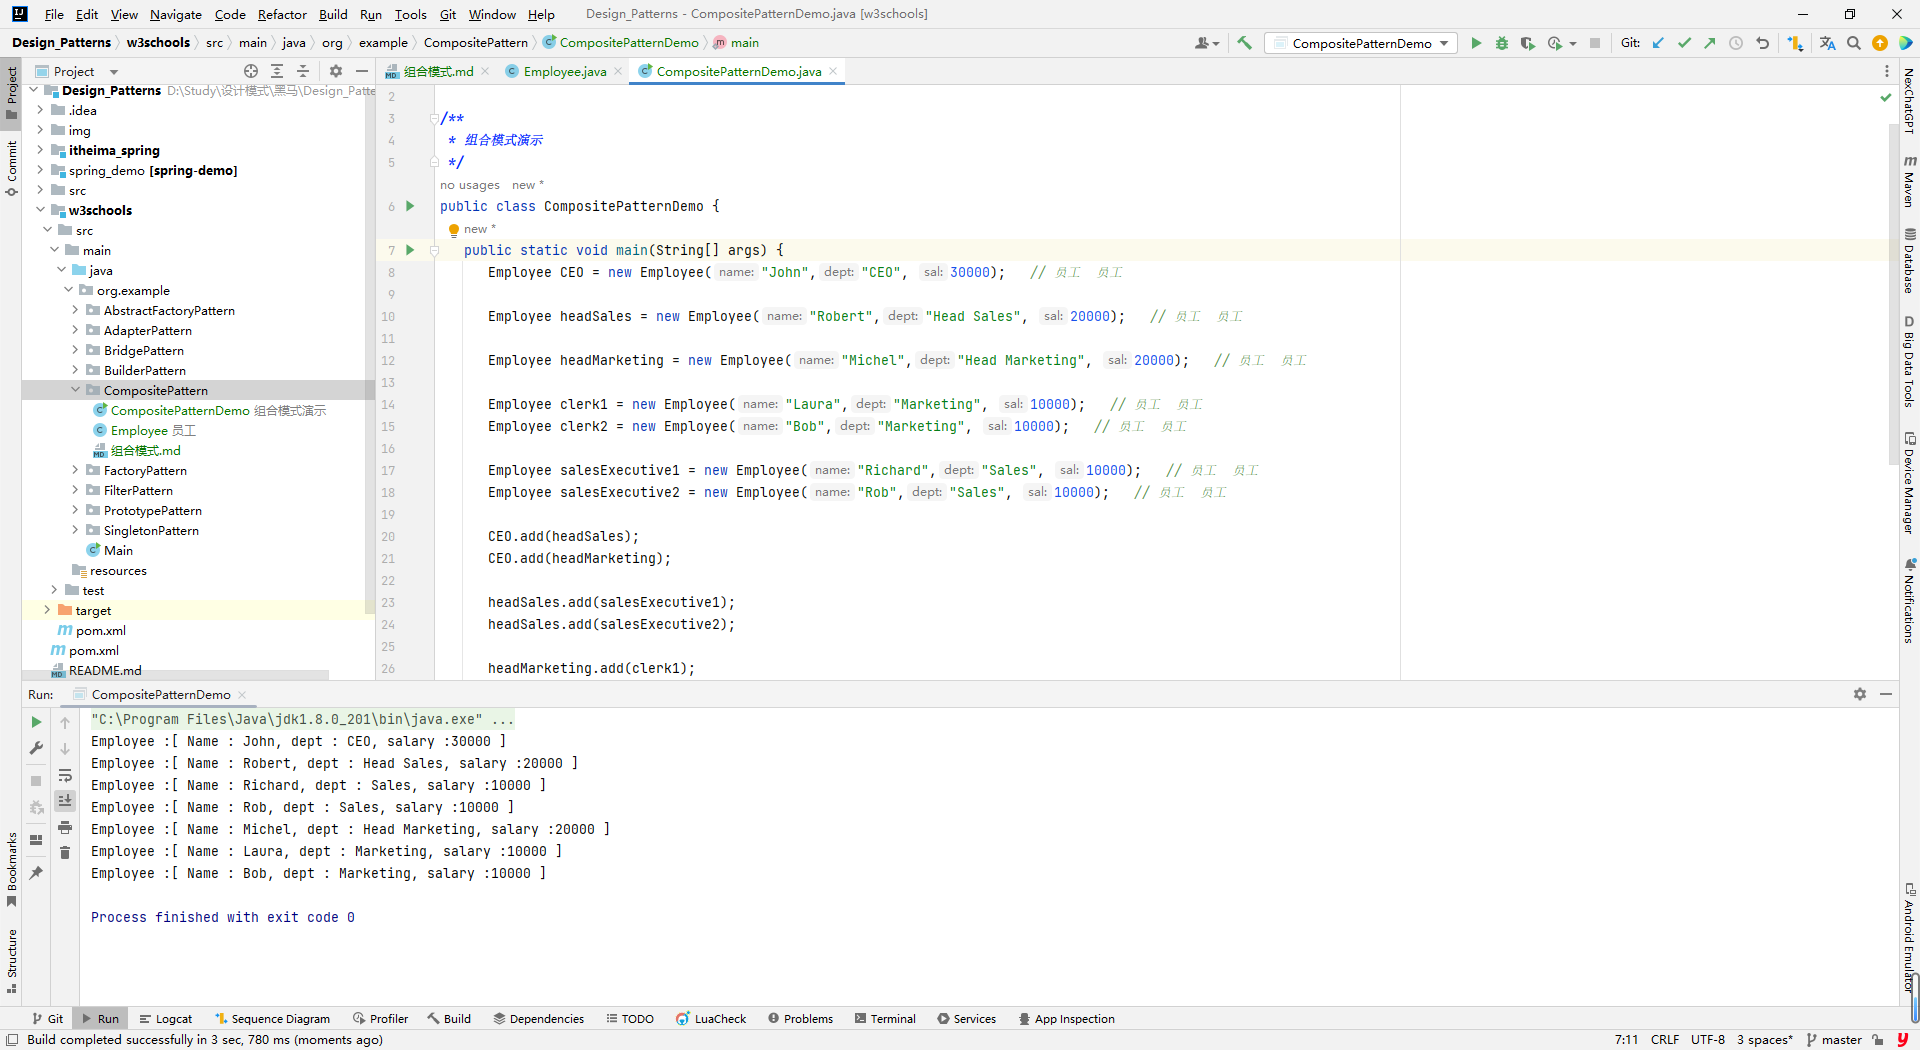Start debugging with the bug icon
Image resolution: width=1920 pixels, height=1050 pixels.
[x=1501, y=43]
